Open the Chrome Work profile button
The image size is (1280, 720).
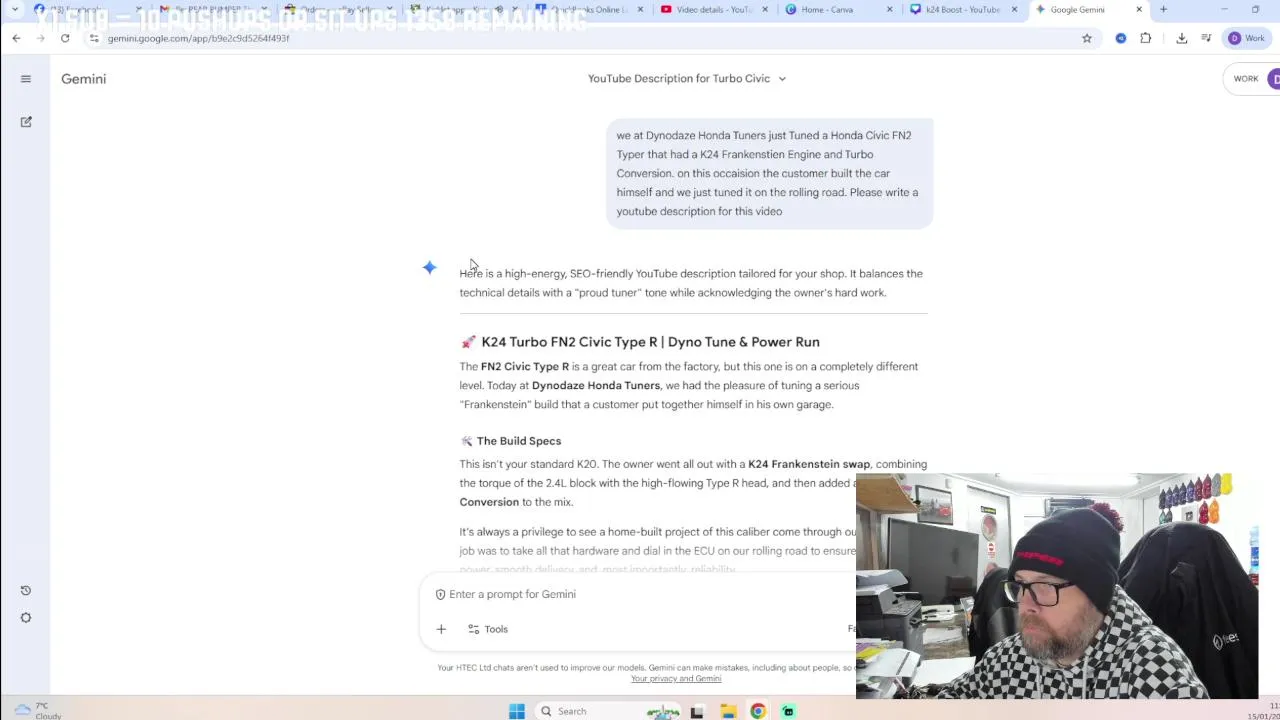(1247, 38)
